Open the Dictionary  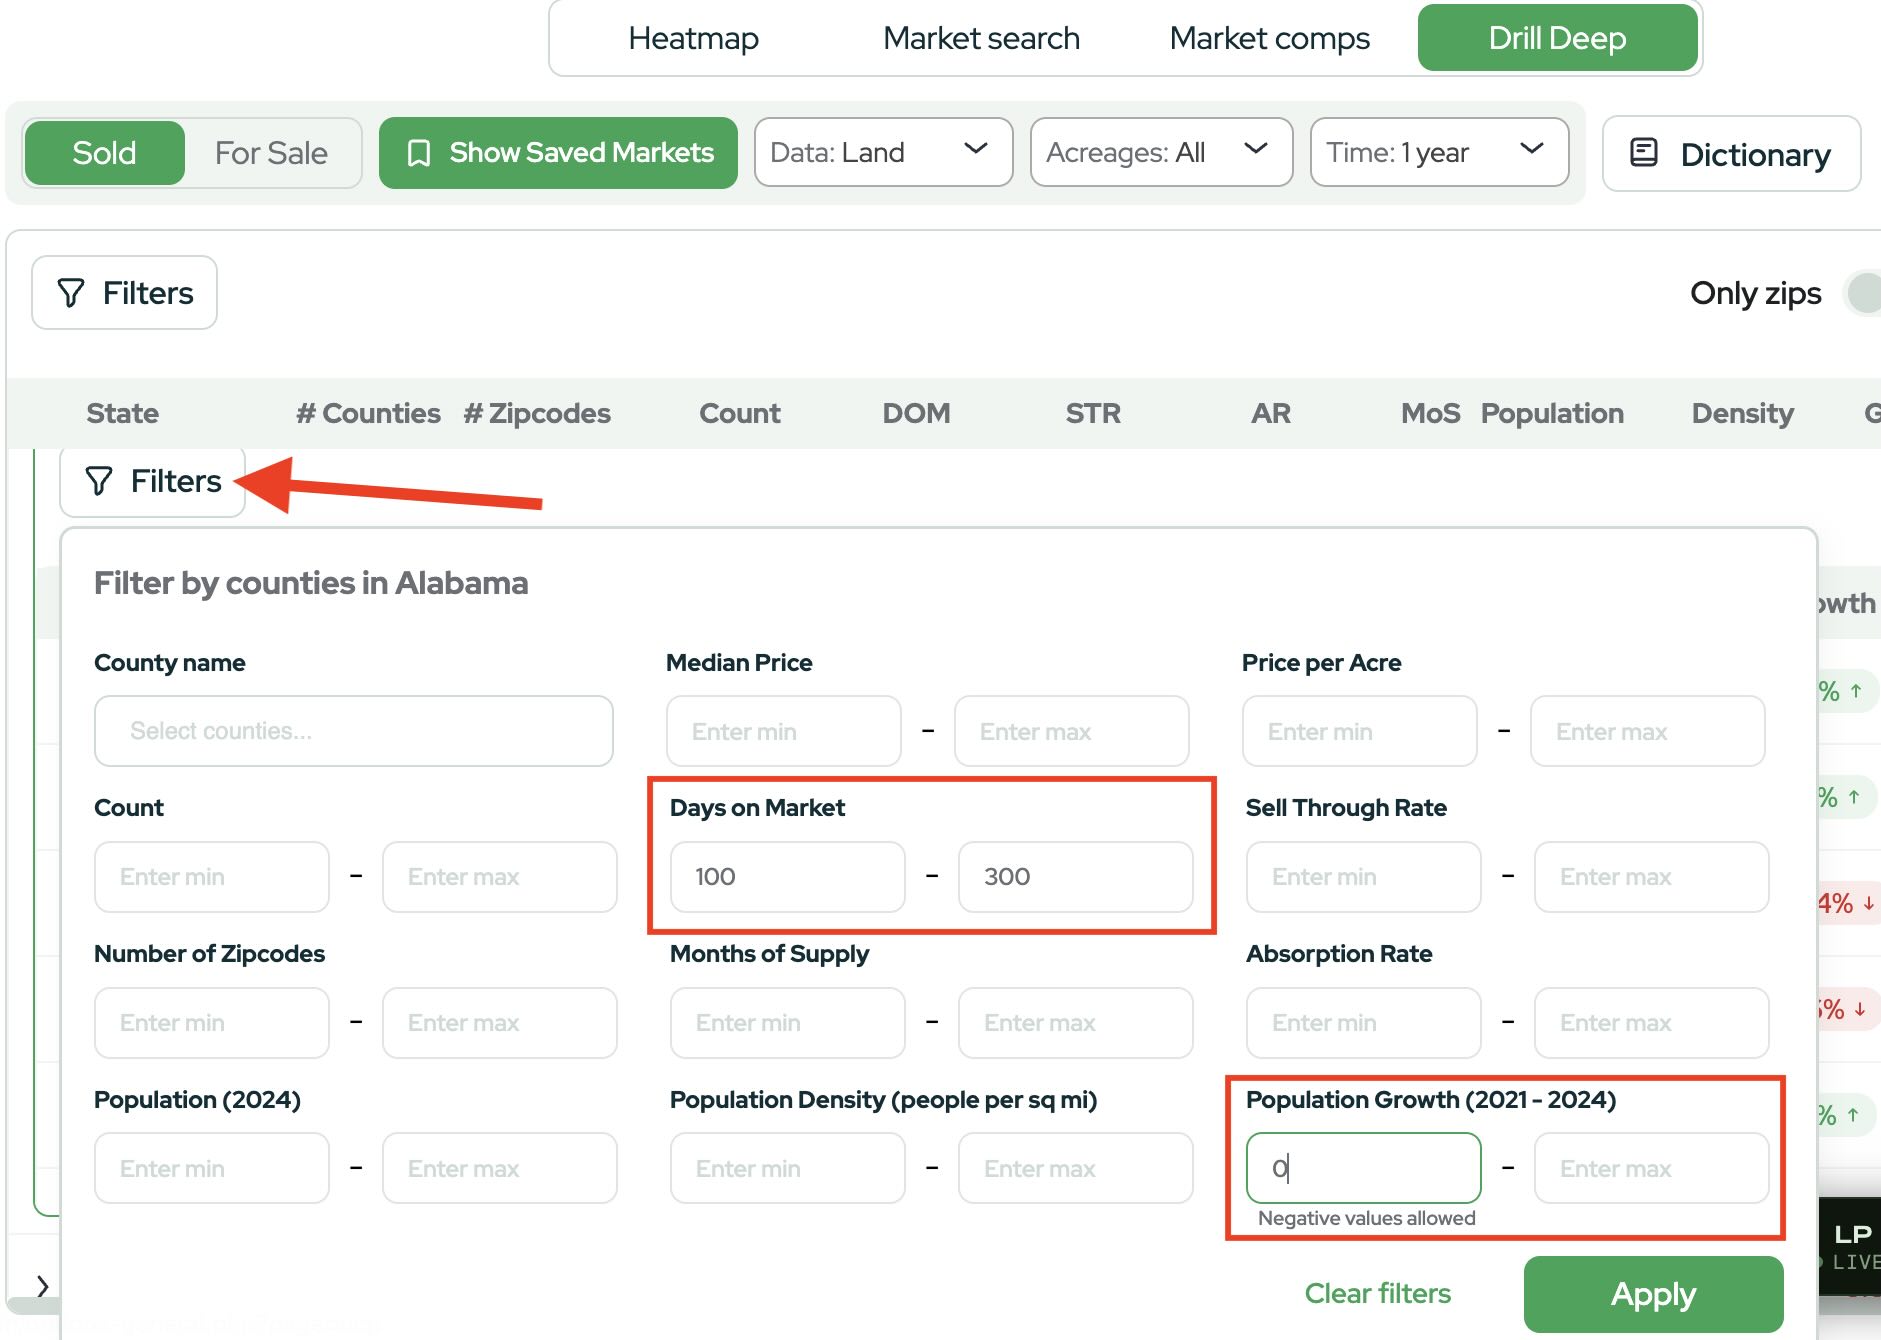click(x=1731, y=154)
